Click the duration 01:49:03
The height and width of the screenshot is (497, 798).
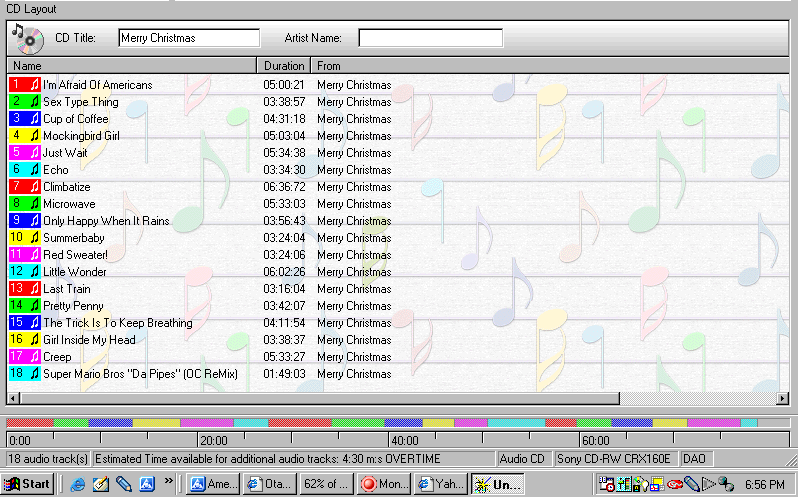(x=284, y=374)
